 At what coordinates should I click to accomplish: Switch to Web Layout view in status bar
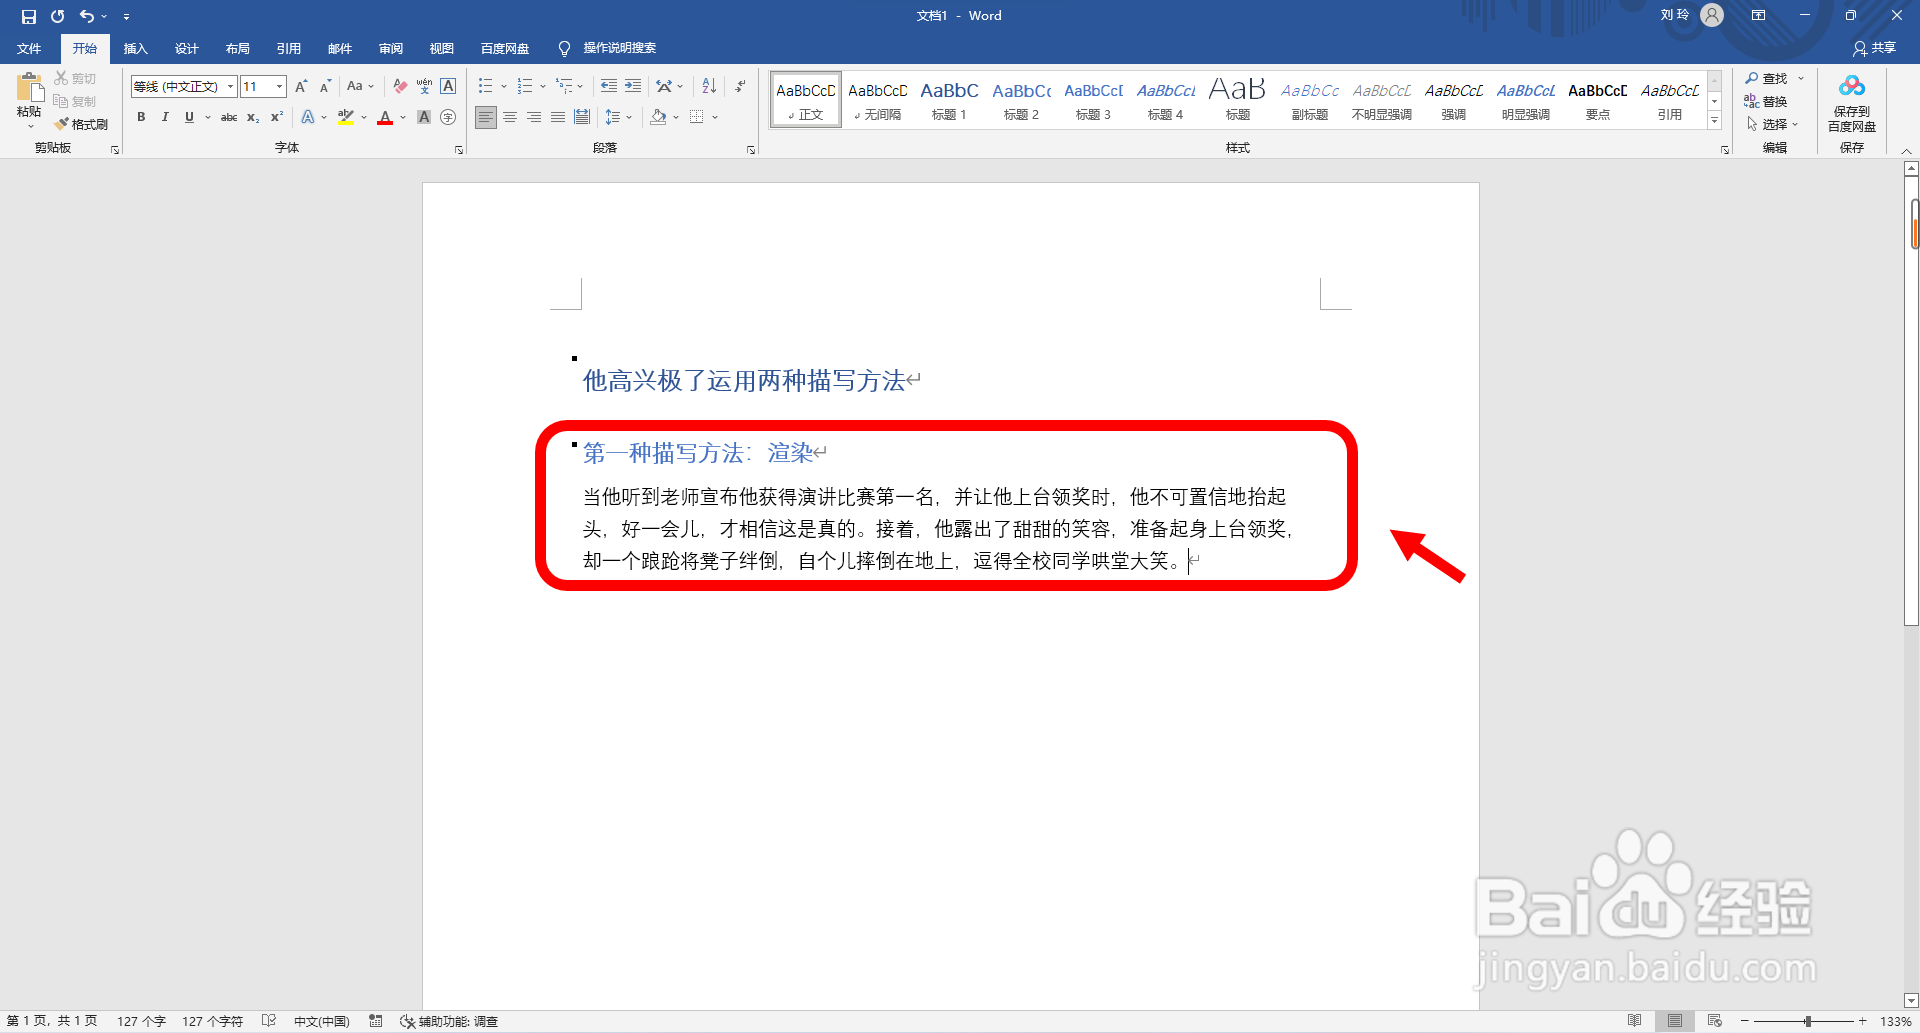tap(1714, 1021)
